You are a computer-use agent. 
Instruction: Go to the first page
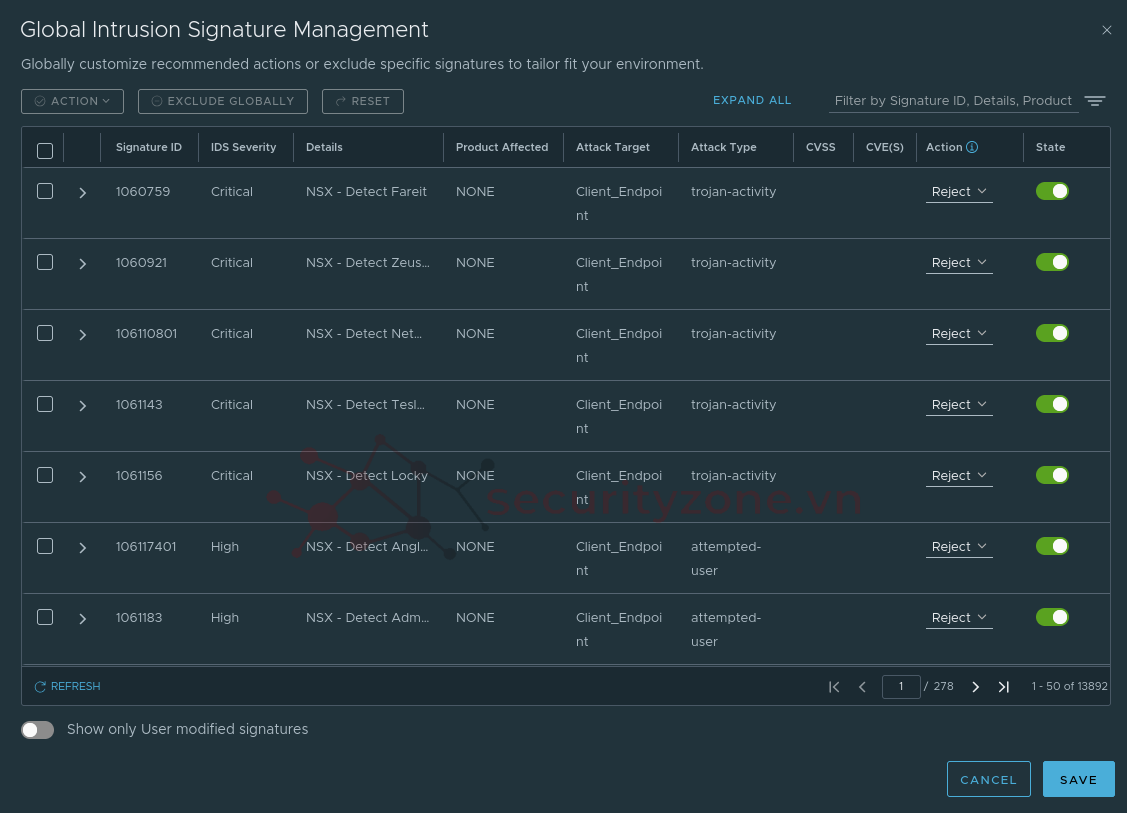click(x=834, y=687)
